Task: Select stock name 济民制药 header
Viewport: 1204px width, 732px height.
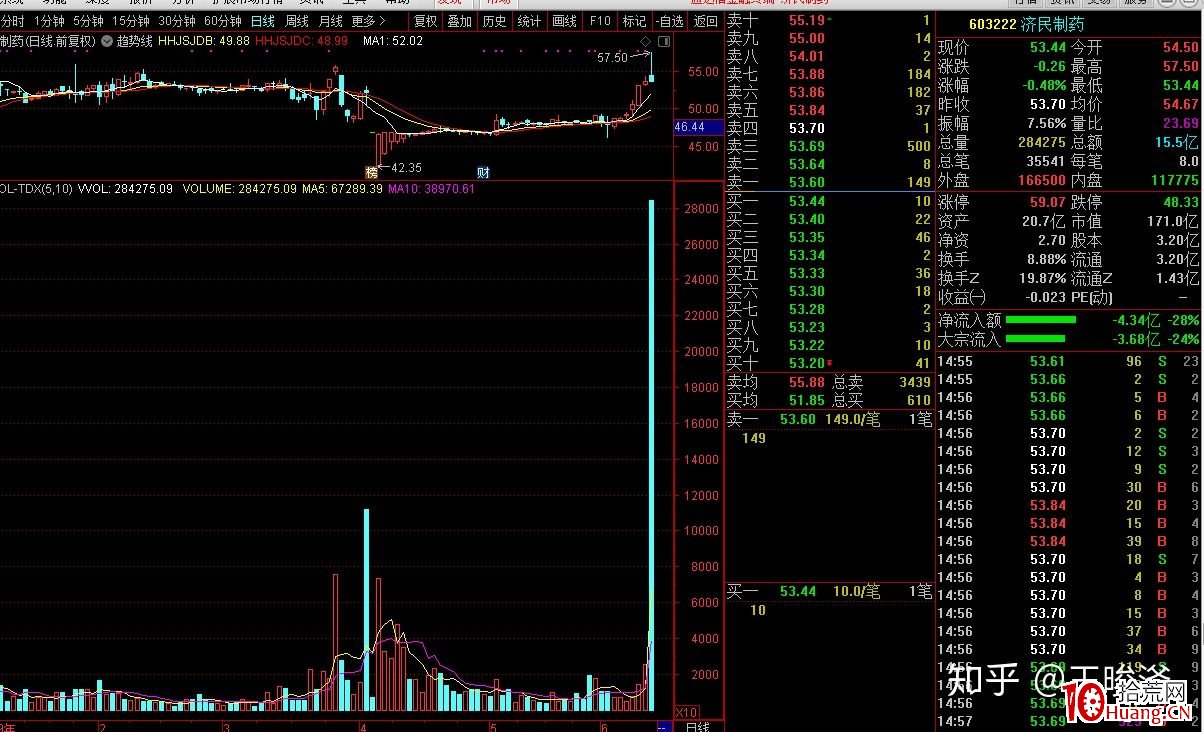Action: 1053,24
